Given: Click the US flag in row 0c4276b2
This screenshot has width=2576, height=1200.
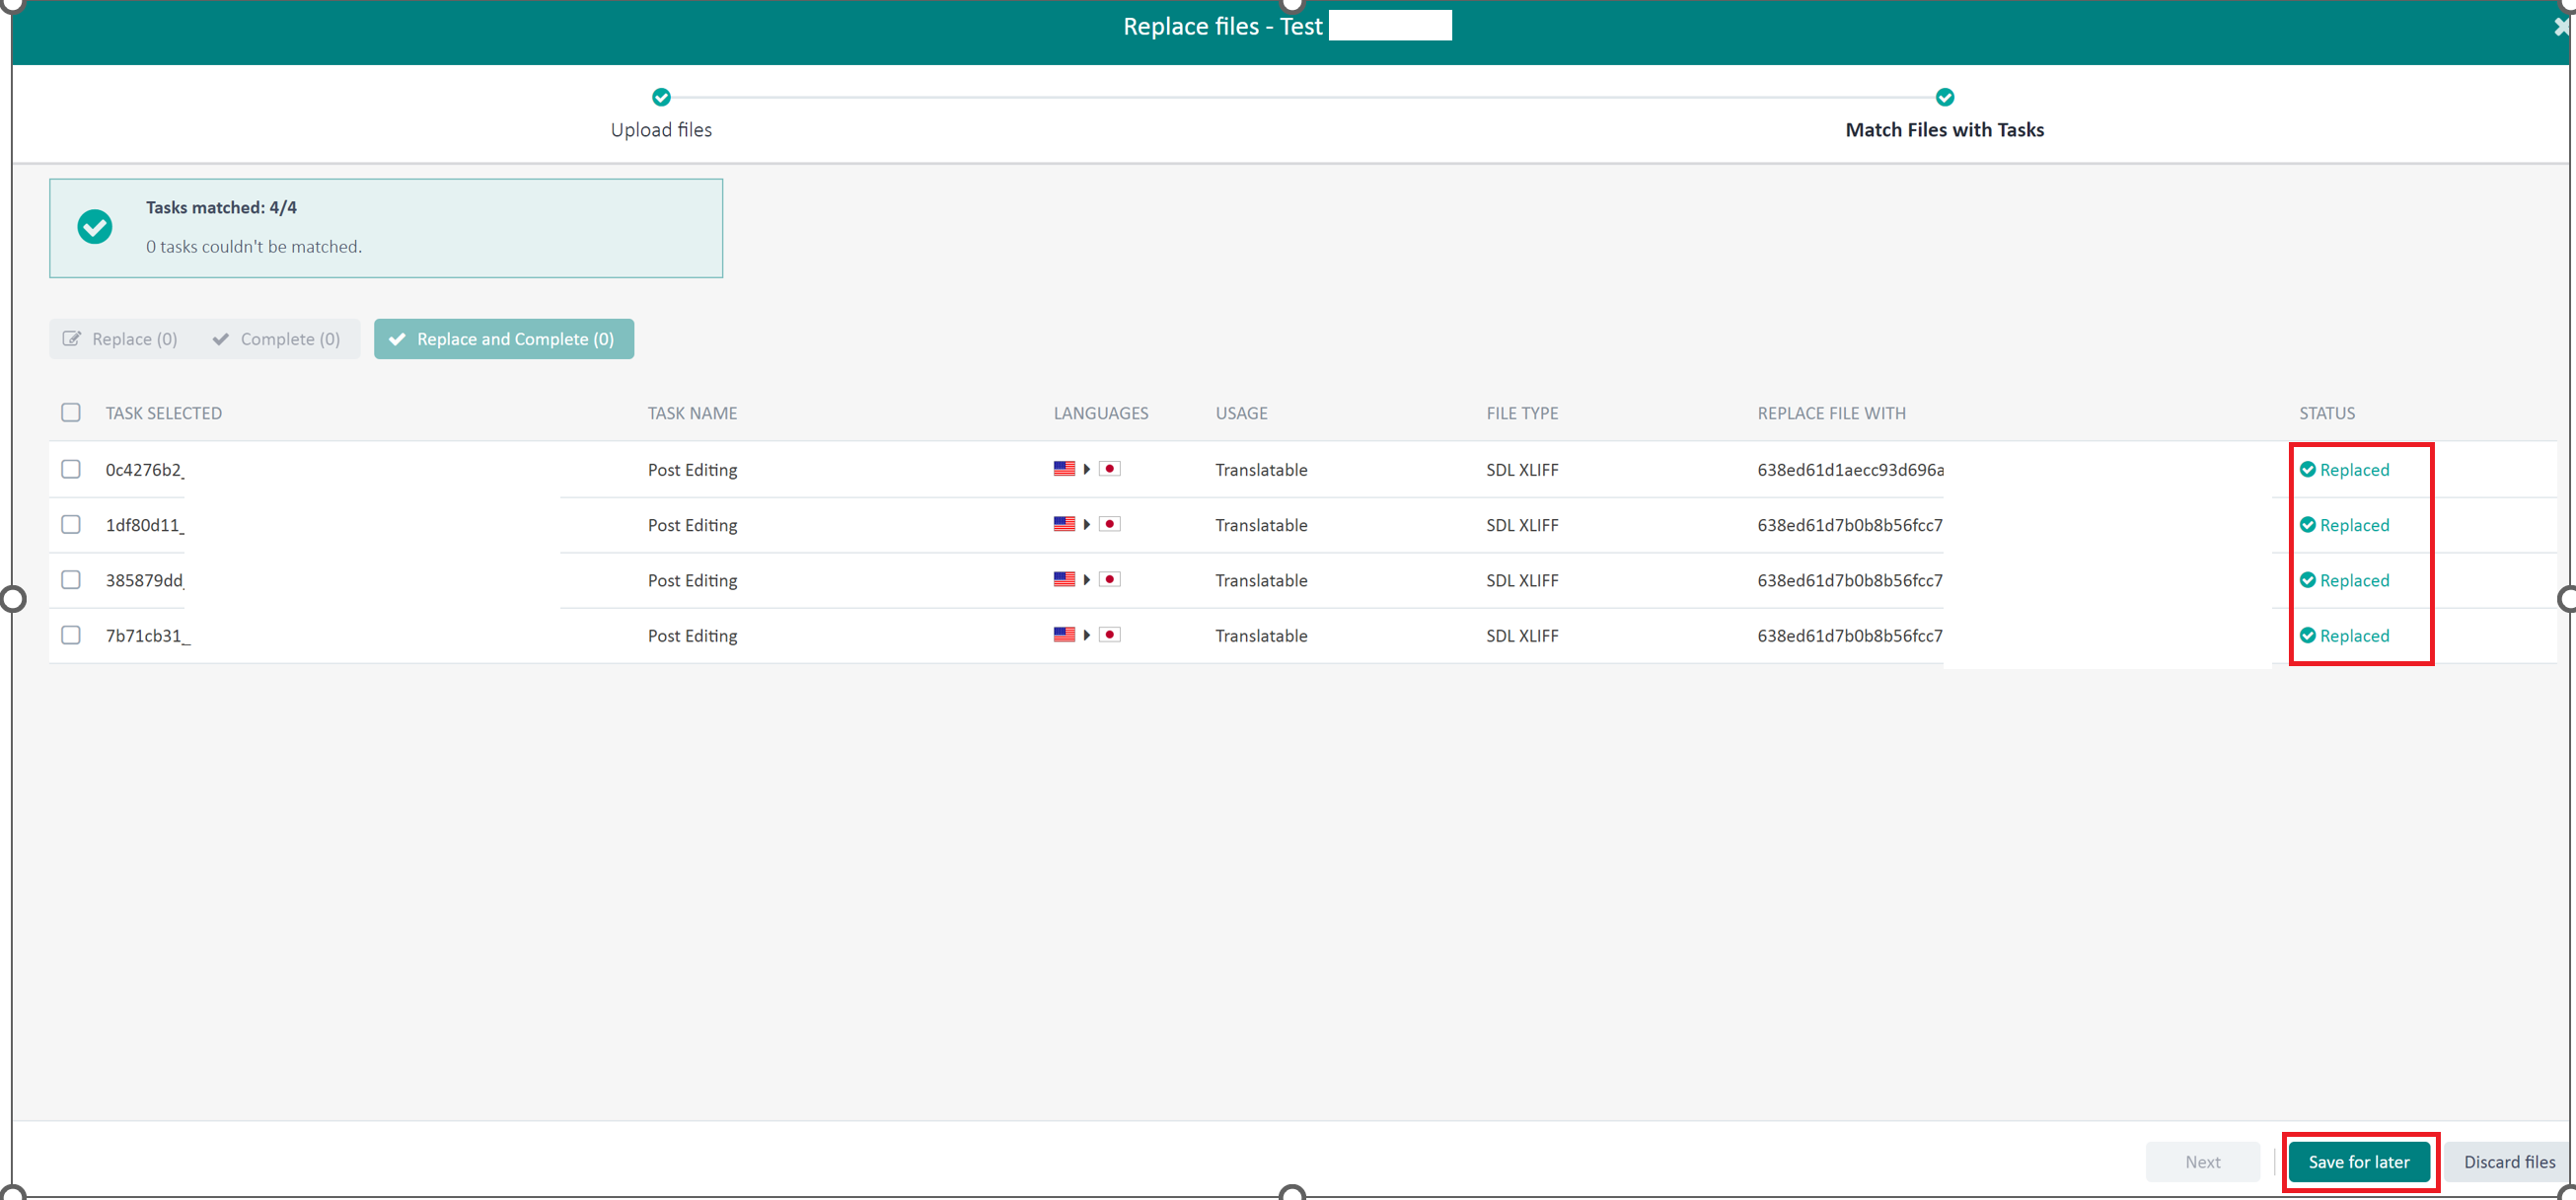Looking at the screenshot, I should tap(1064, 469).
